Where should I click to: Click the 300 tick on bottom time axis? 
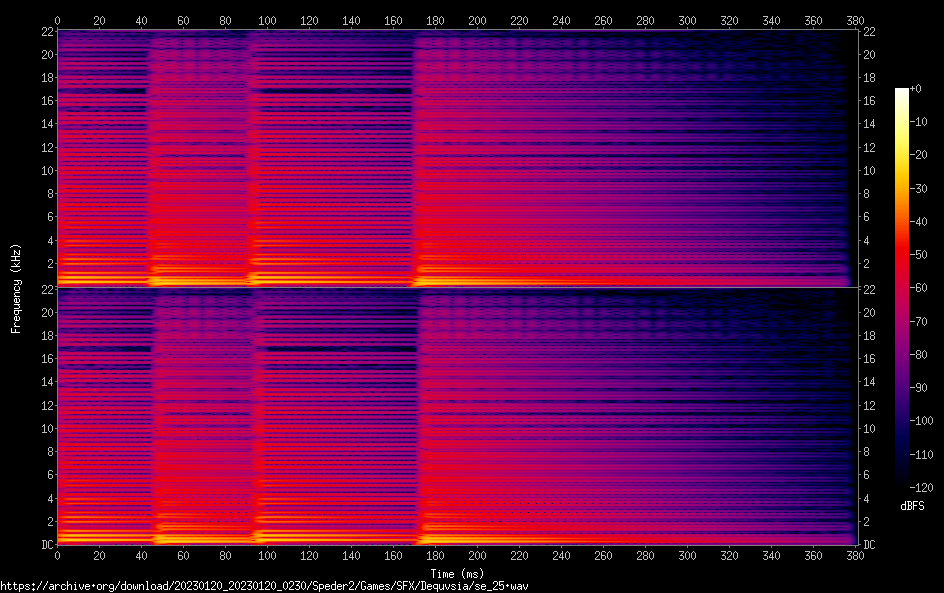click(x=687, y=556)
